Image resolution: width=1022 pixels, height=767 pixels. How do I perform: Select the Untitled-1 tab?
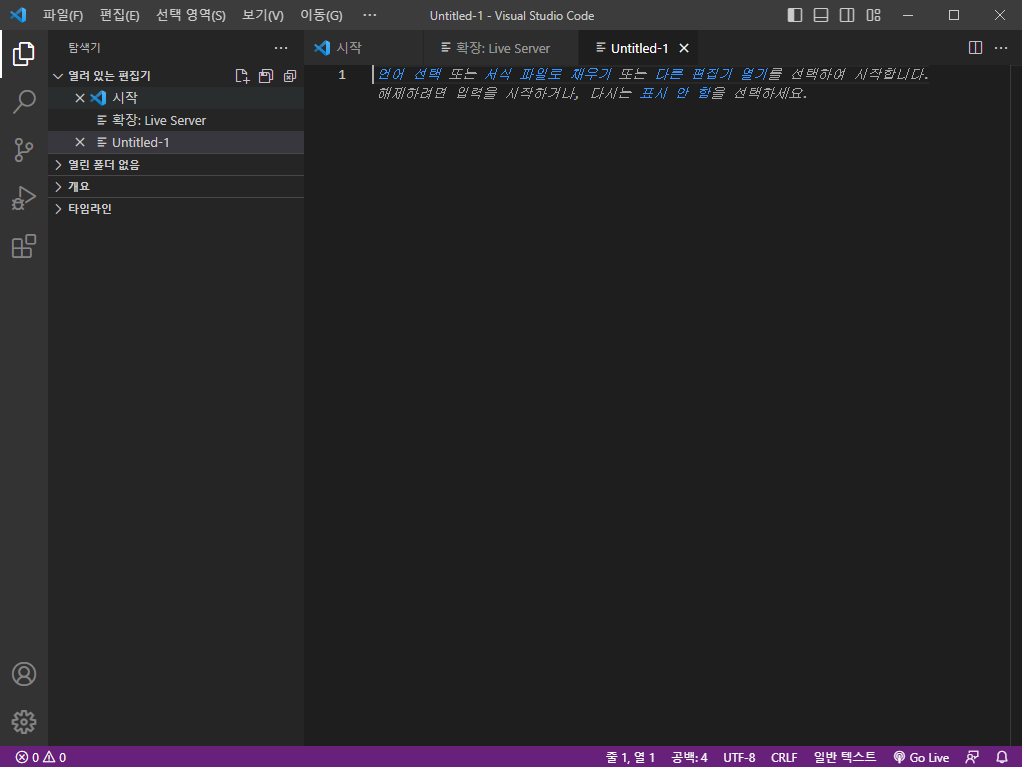pyautogui.click(x=639, y=48)
